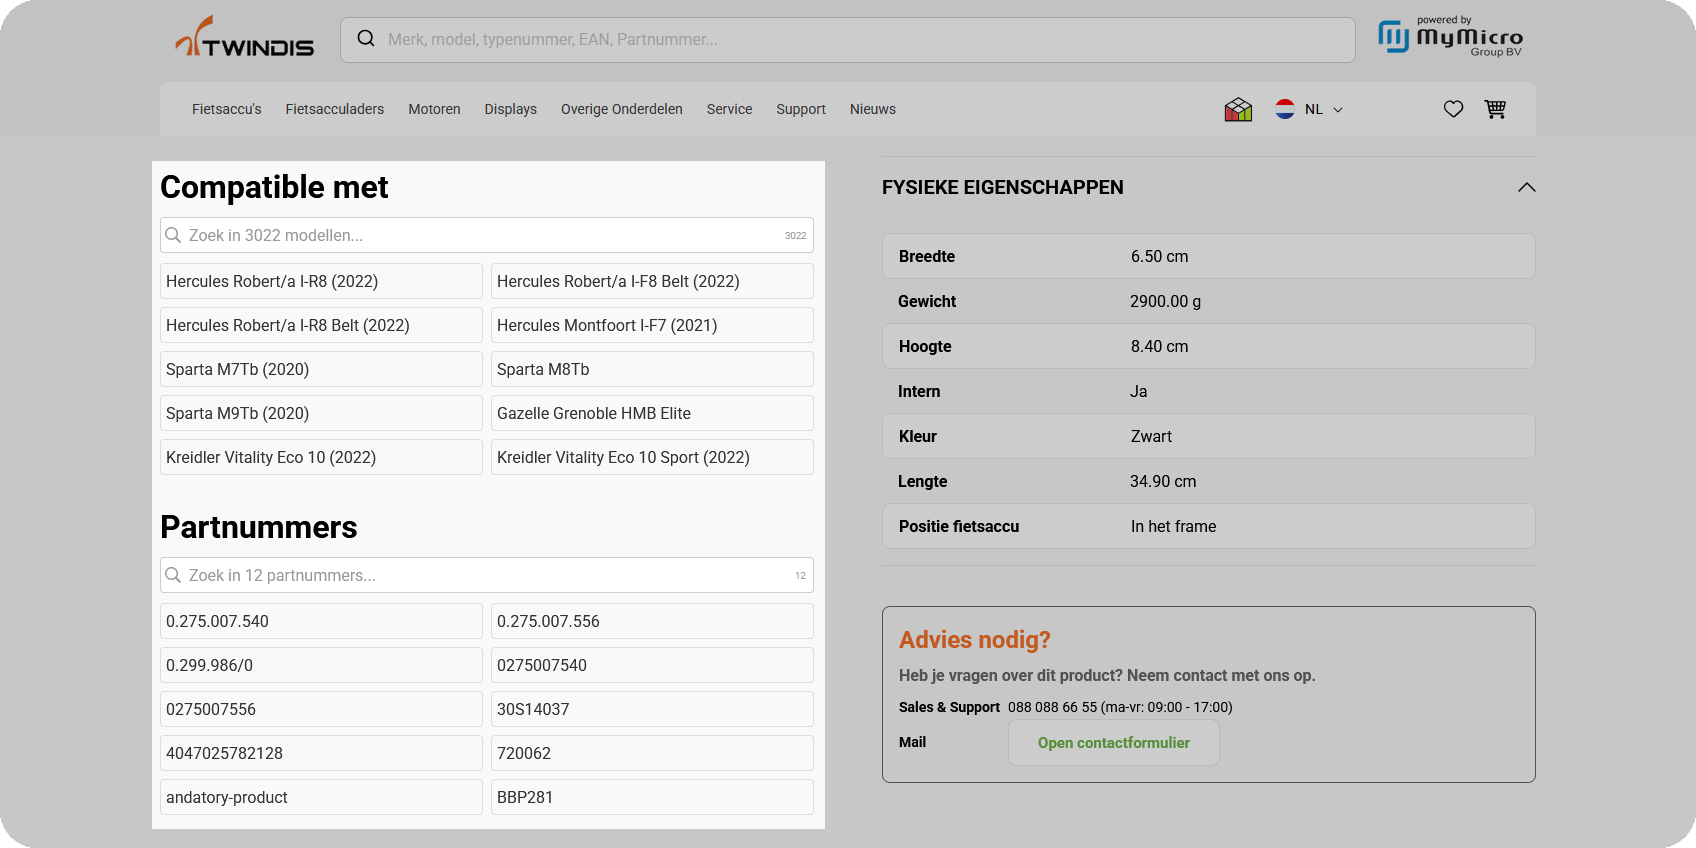Collapse Fysieke Eigenschappen section

1526,187
